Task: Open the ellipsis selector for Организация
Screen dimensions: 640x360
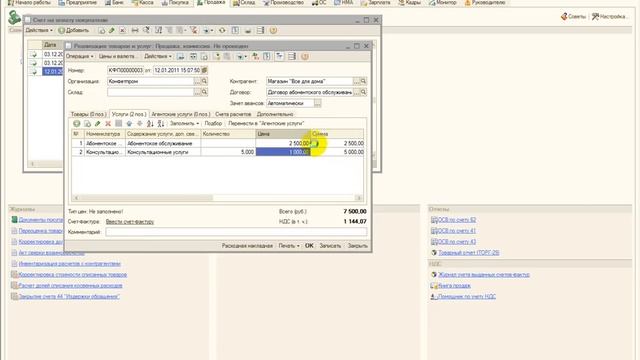Action: pos(198,81)
